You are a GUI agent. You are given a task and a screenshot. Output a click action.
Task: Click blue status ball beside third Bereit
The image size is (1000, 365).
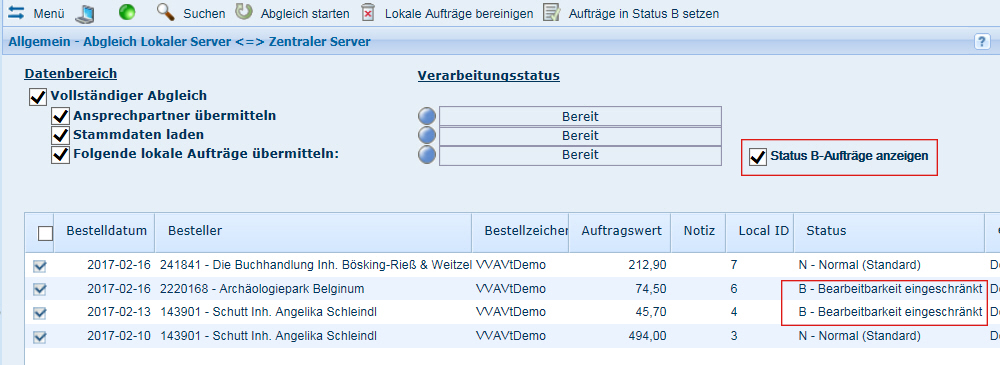click(x=427, y=155)
